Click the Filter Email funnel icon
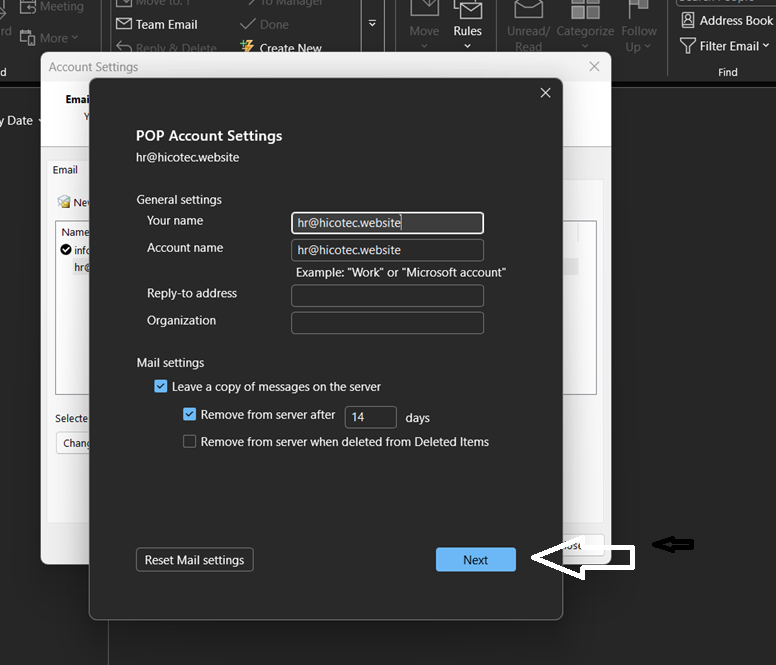 687,46
